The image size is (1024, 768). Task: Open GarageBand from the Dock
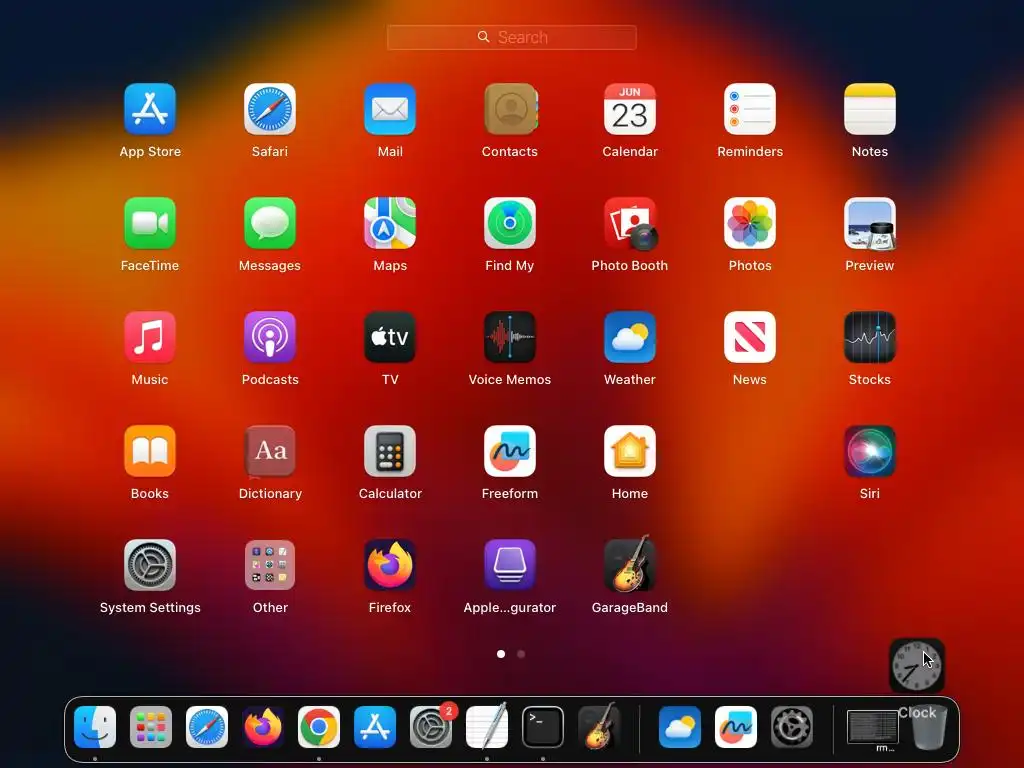point(599,726)
